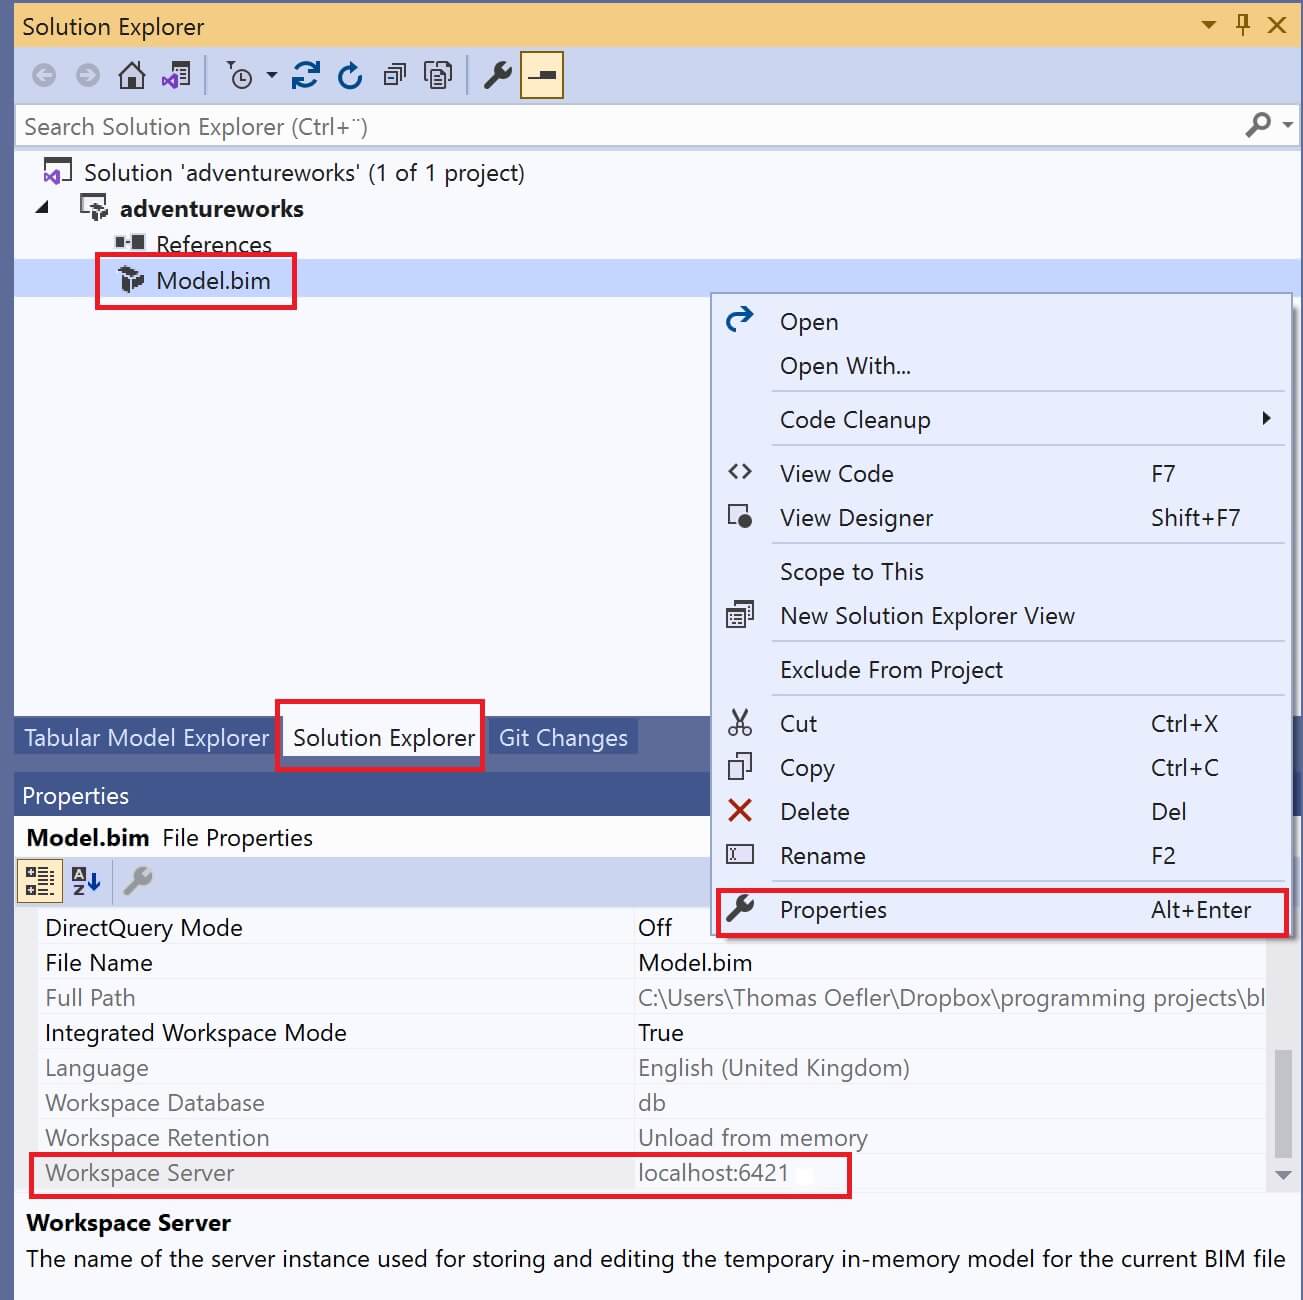The width and height of the screenshot is (1303, 1300).
Task: Click the Refresh icon in the toolbar
Action: pyautogui.click(x=350, y=75)
